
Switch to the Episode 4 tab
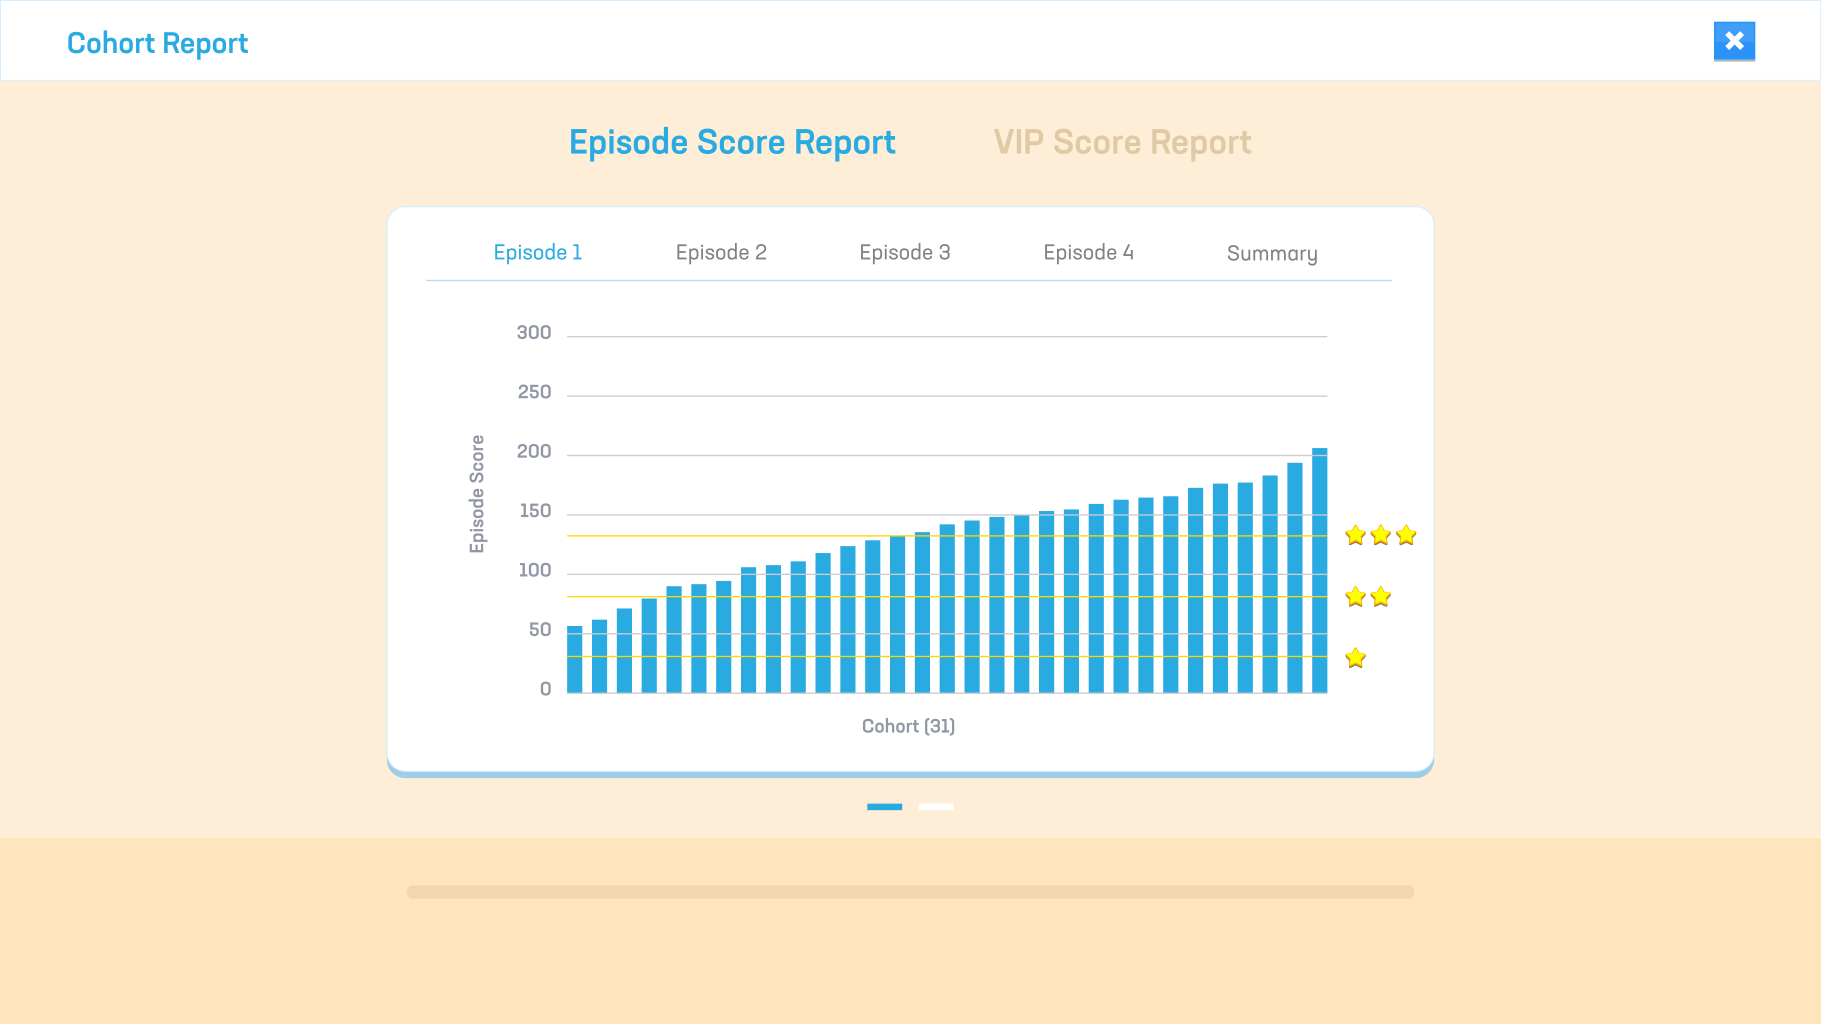1088,252
